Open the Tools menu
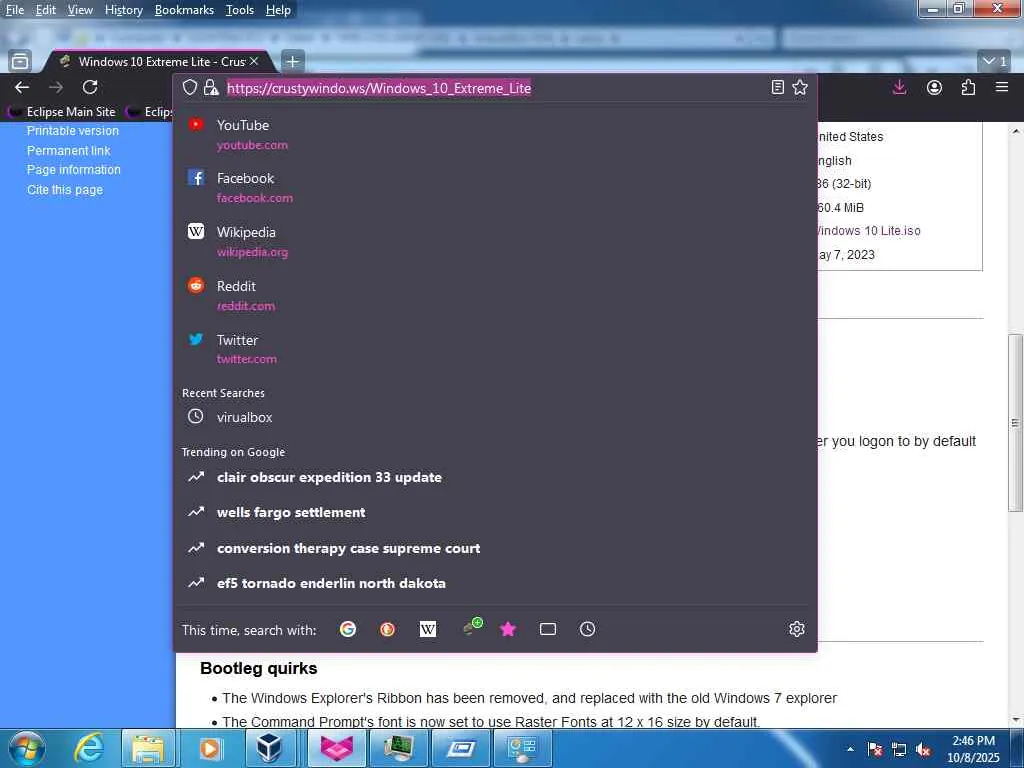 pos(239,10)
